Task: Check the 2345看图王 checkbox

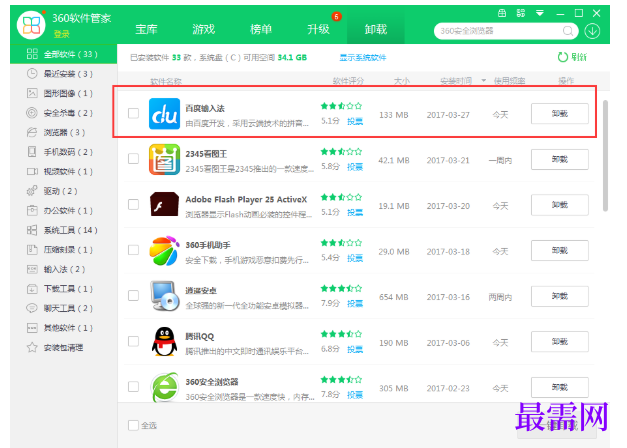Action: (134, 159)
